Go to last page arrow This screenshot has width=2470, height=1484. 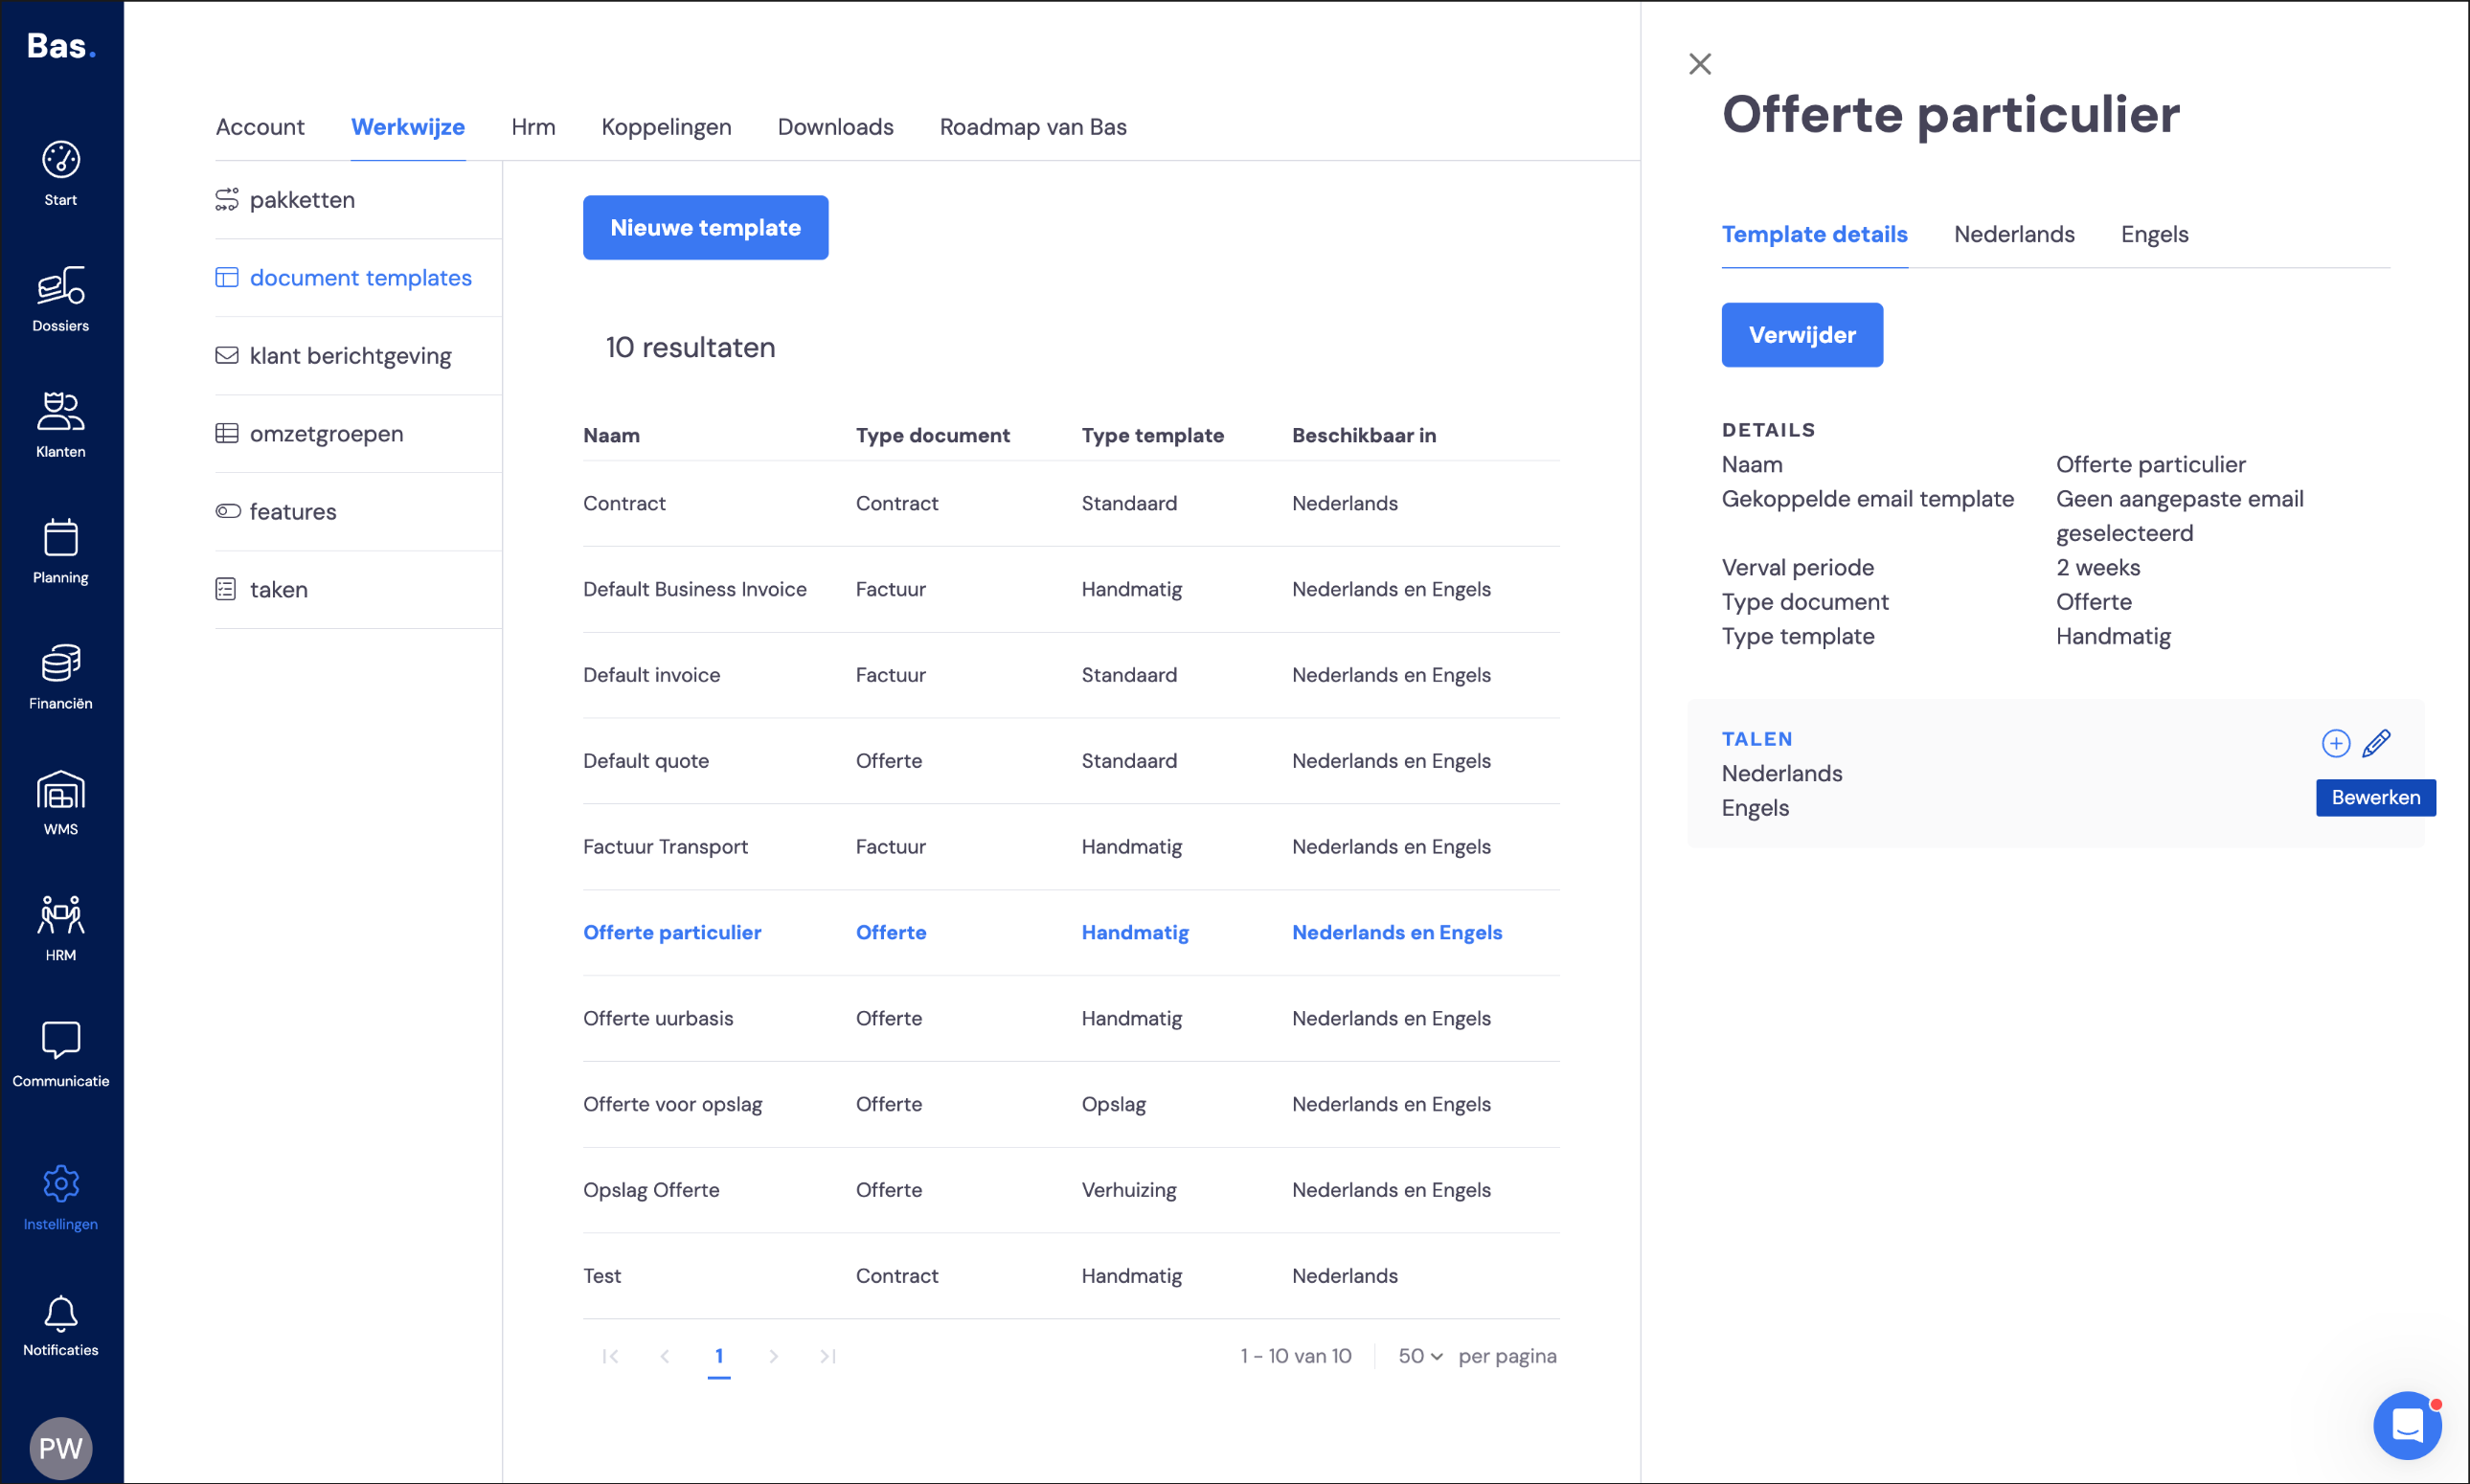pos(827,1356)
